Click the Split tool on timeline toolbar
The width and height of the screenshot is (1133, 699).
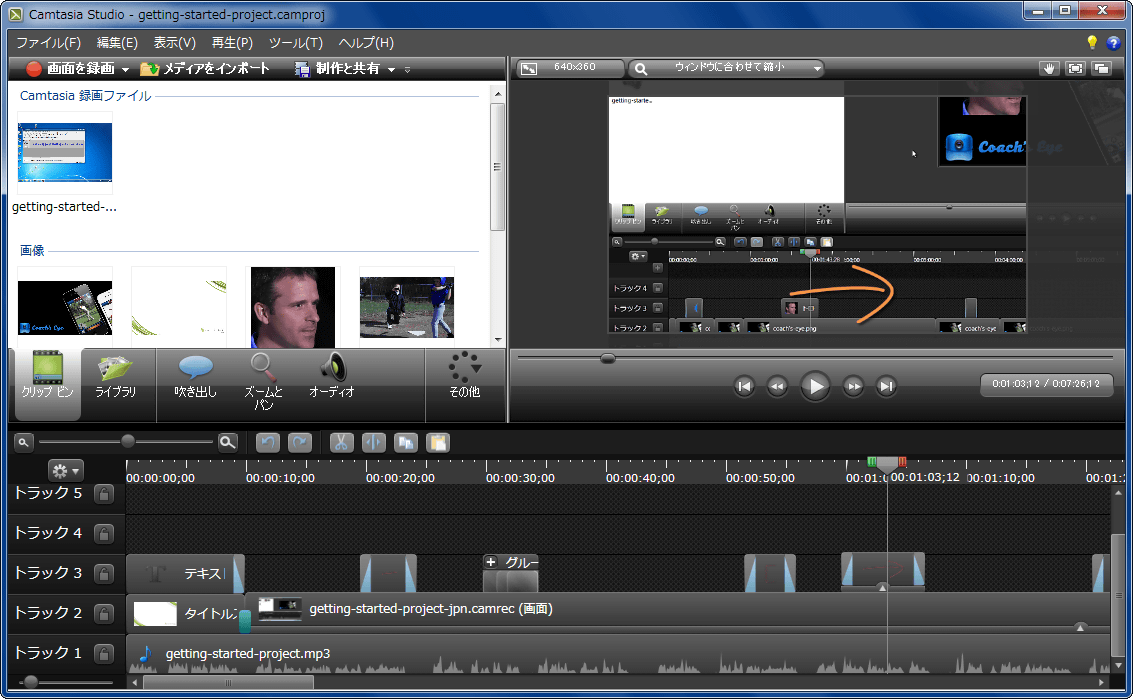374,442
